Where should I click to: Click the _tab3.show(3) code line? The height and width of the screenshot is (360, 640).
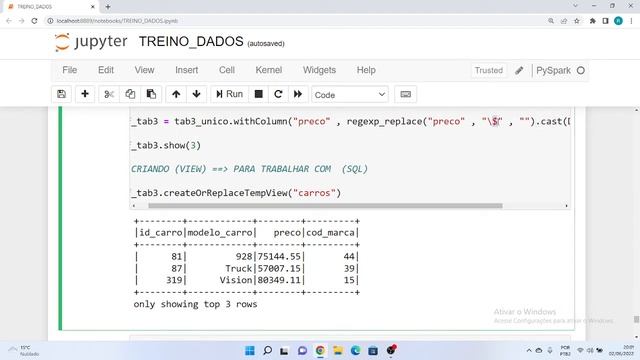pyautogui.click(x=166, y=145)
